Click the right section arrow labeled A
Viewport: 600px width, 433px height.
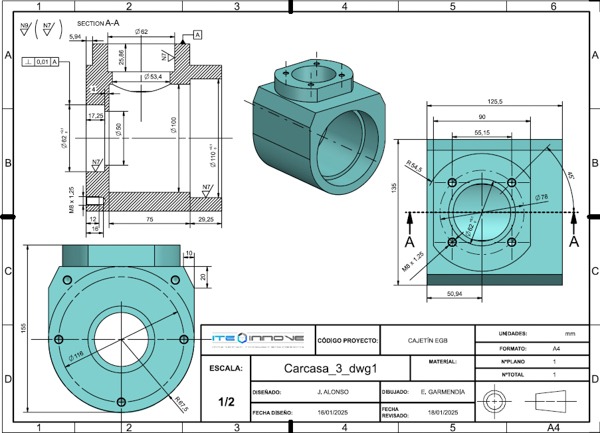pyautogui.click(x=573, y=241)
